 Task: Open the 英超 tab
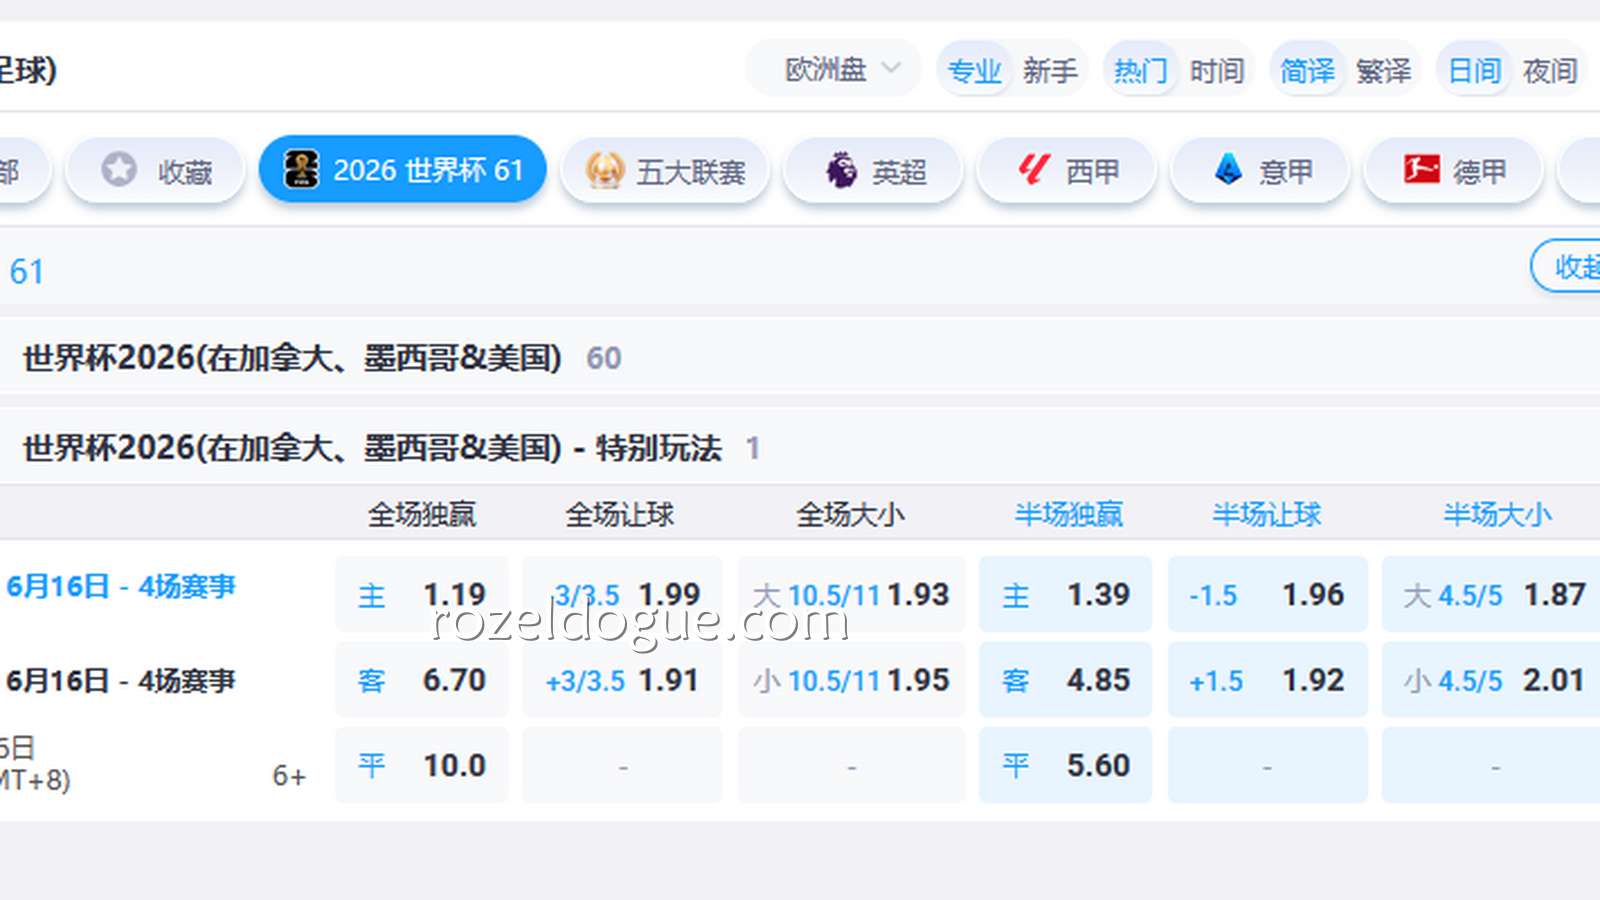[873, 171]
